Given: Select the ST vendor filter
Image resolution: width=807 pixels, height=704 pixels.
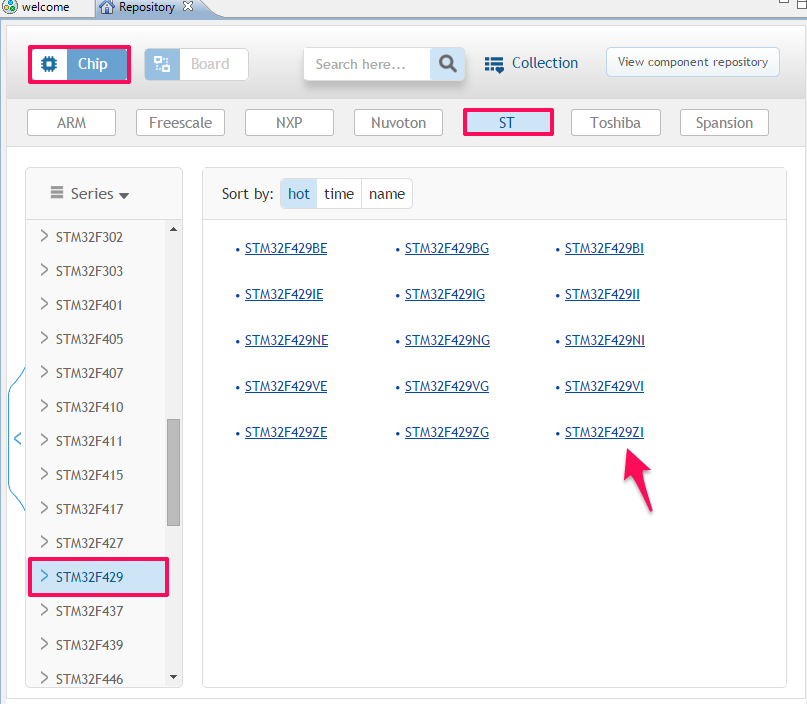Looking at the screenshot, I should pyautogui.click(x=508, y=122).
